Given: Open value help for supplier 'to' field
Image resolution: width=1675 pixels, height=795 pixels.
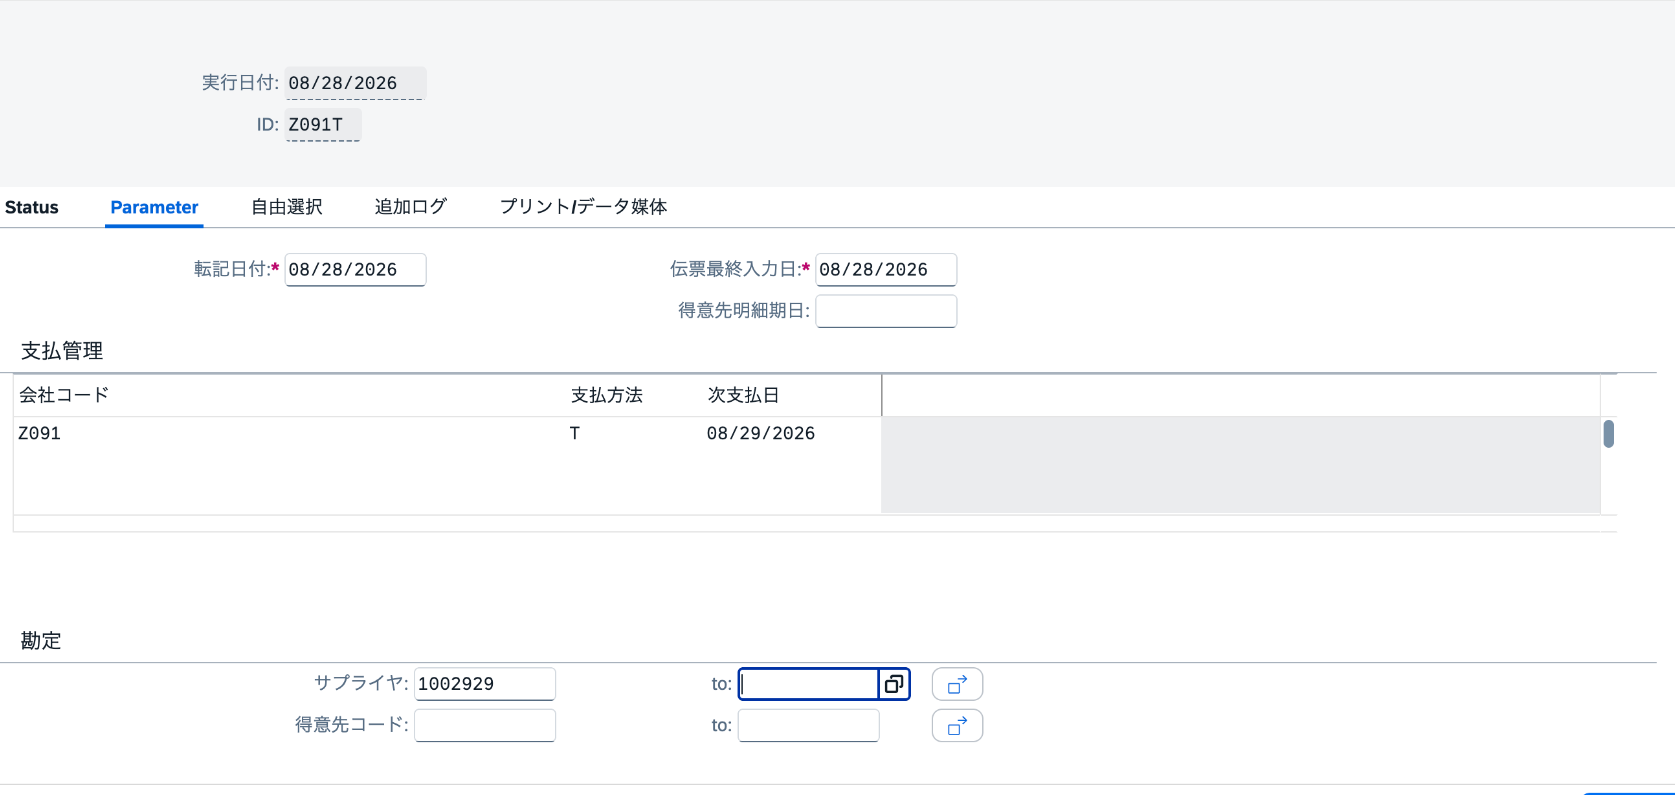Looking at the screenshot, I should coord(894,684).
